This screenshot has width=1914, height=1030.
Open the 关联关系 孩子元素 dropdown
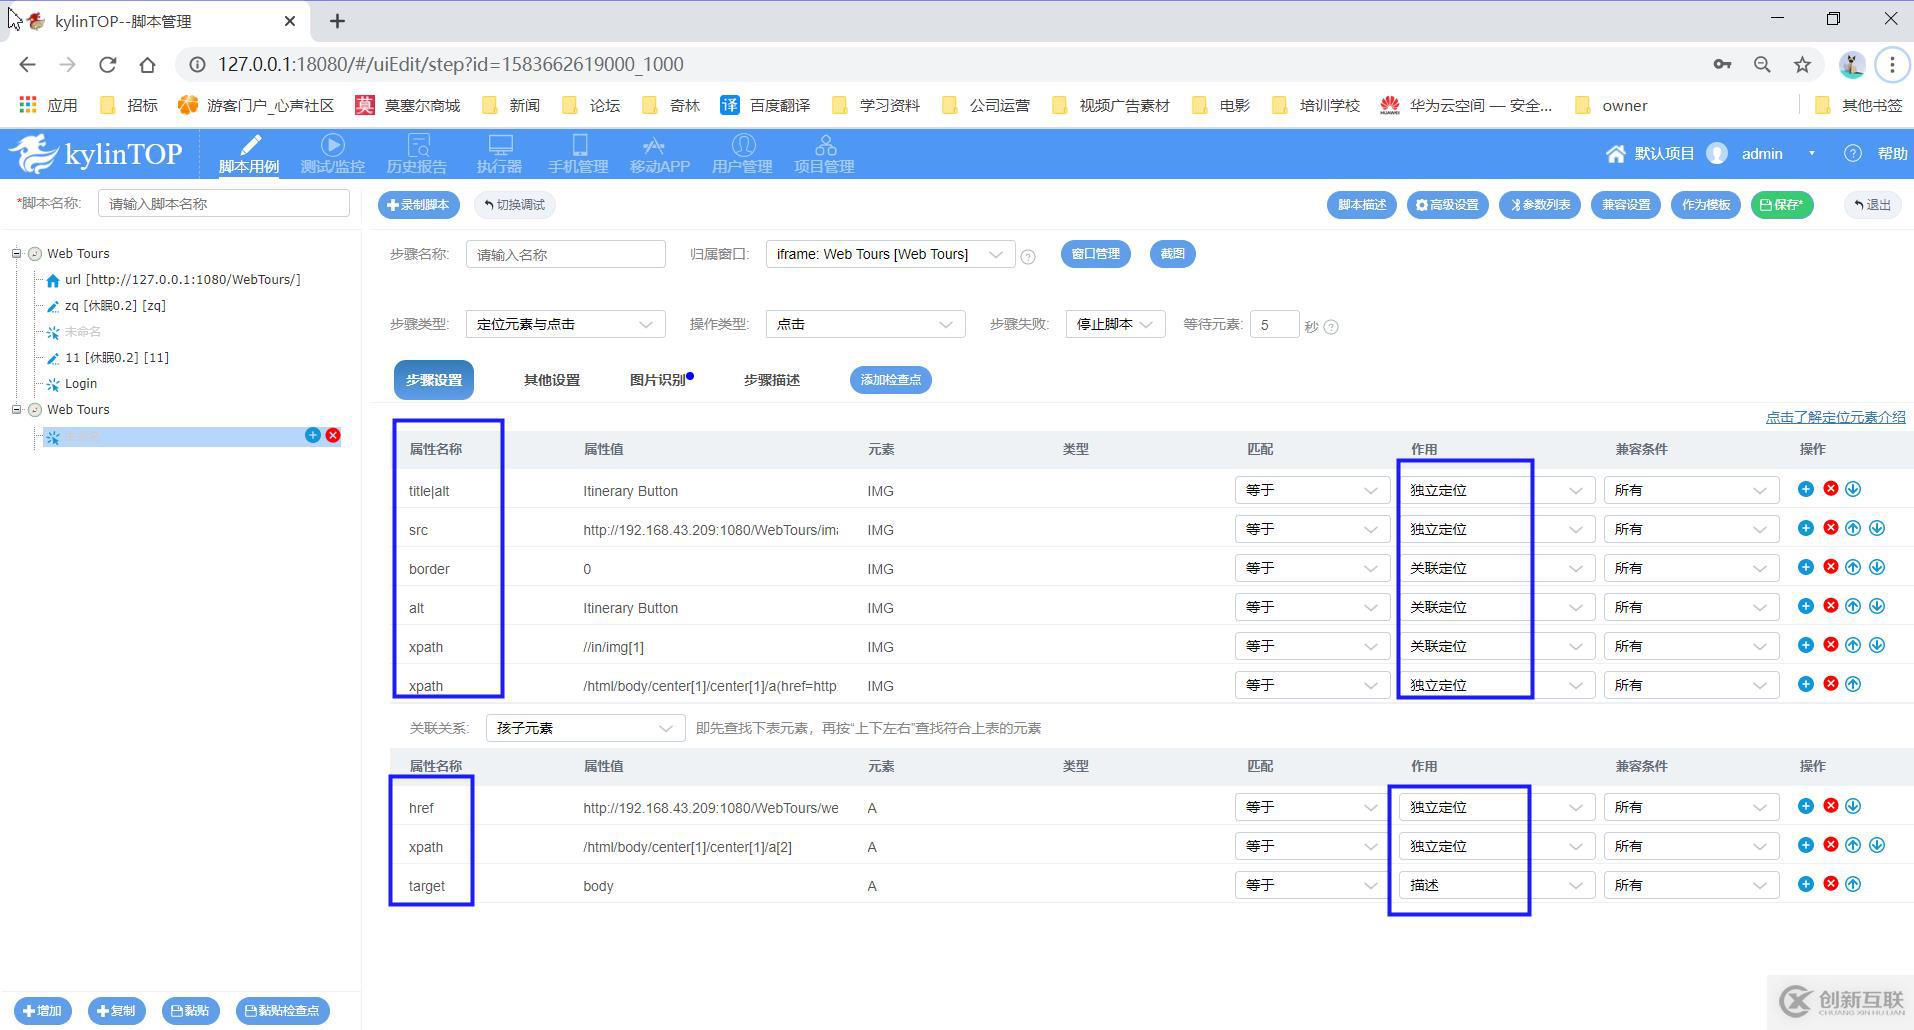click(x=585, y=728)
